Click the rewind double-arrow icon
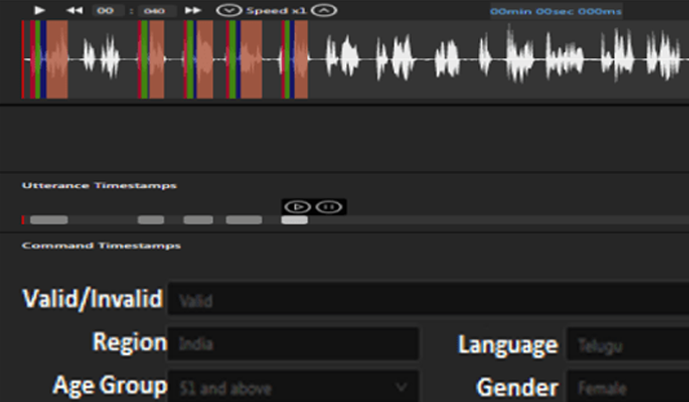This screenshot has height=402, width=689. (x=74, y=10)
